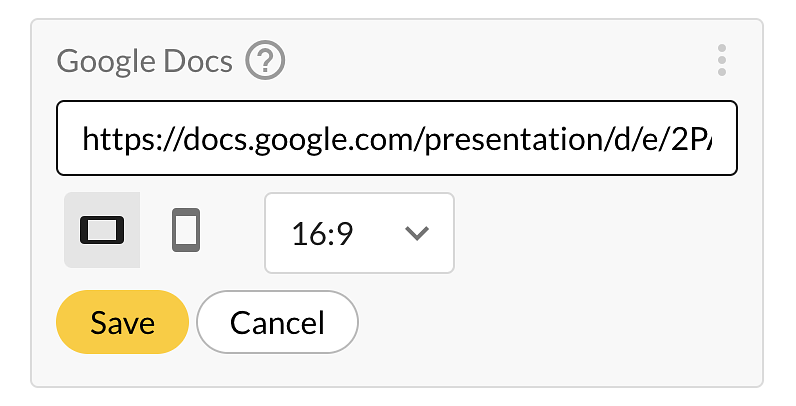Switch embed to vertical portrait mode
The height and width of the screenshot is (406, 796).
pos(186,230)
